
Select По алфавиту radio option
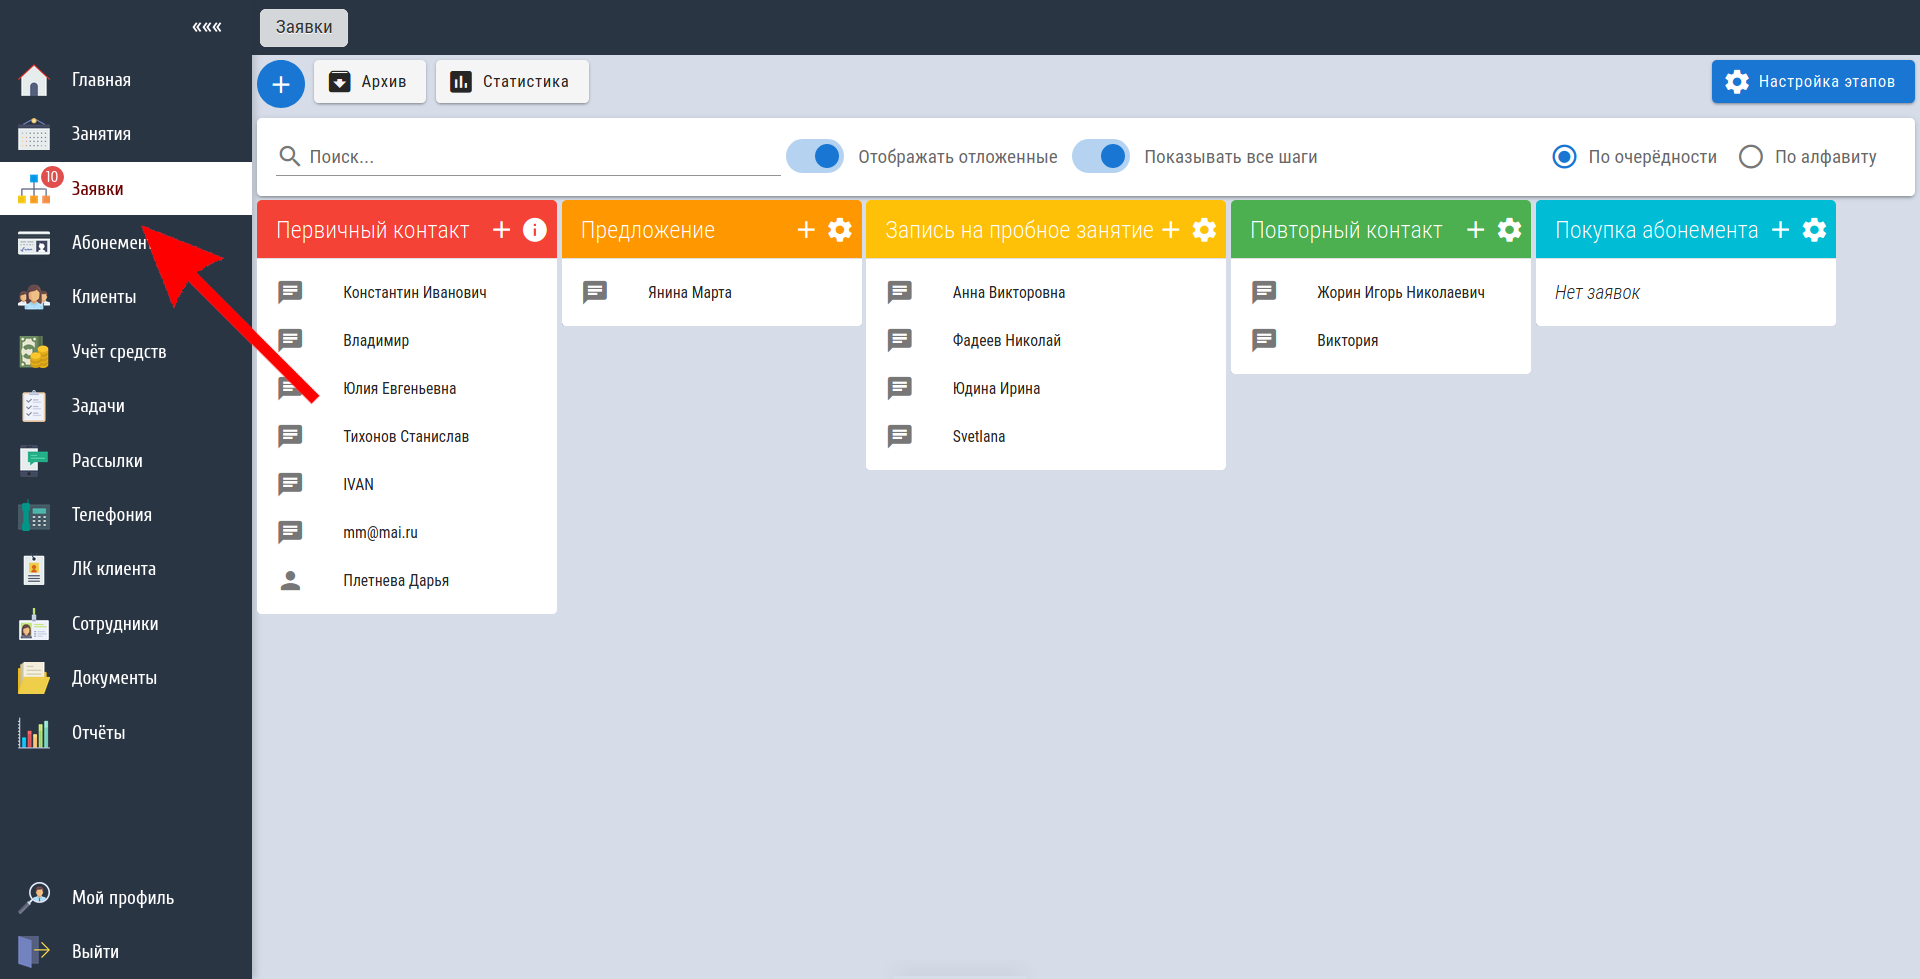(1750, 157)
